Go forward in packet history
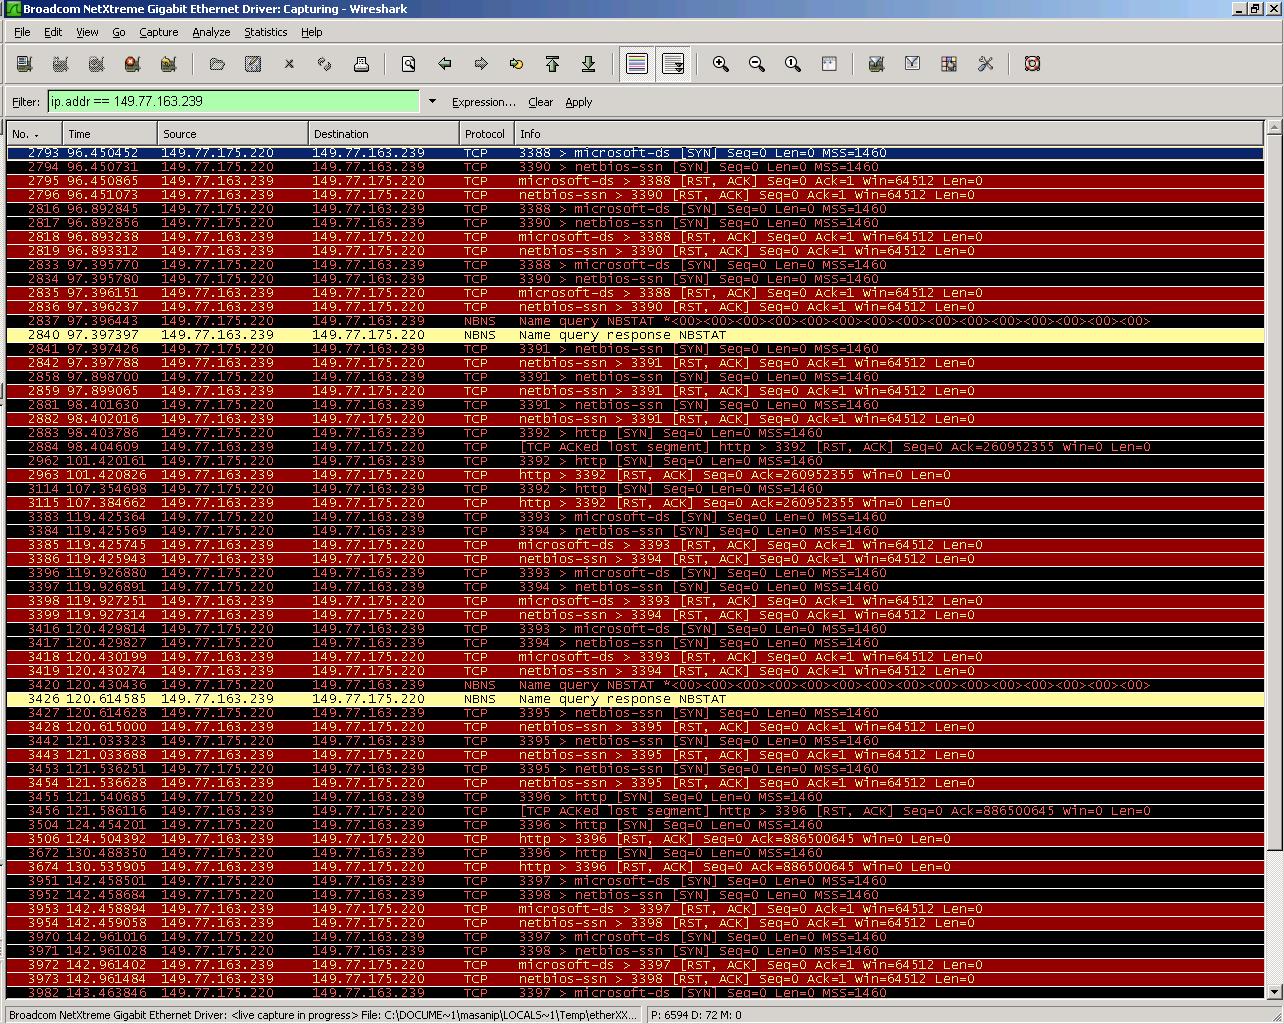This screenshot has height=1024, width=1284. click(481, 64)
